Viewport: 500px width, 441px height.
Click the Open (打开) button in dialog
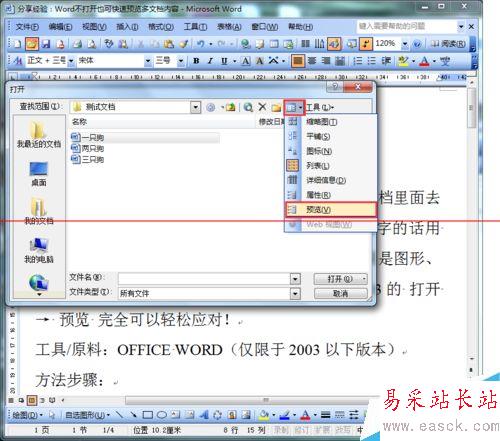click(340, 279)
